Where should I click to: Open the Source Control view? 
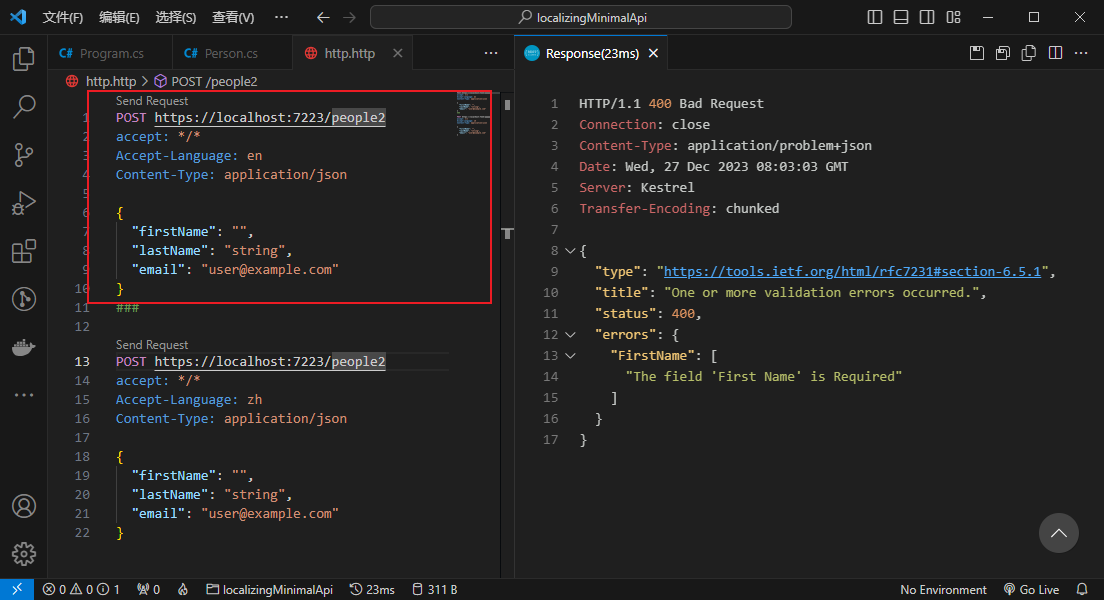tap(24, 155)
